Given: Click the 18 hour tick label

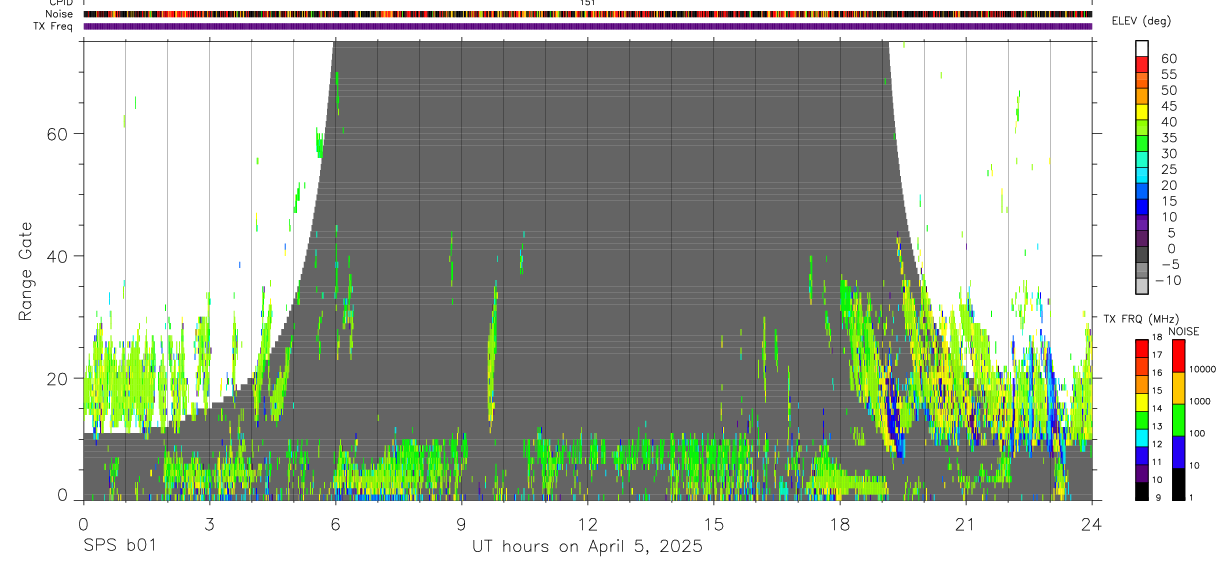Looking at the screenshot, I should 840,524.
